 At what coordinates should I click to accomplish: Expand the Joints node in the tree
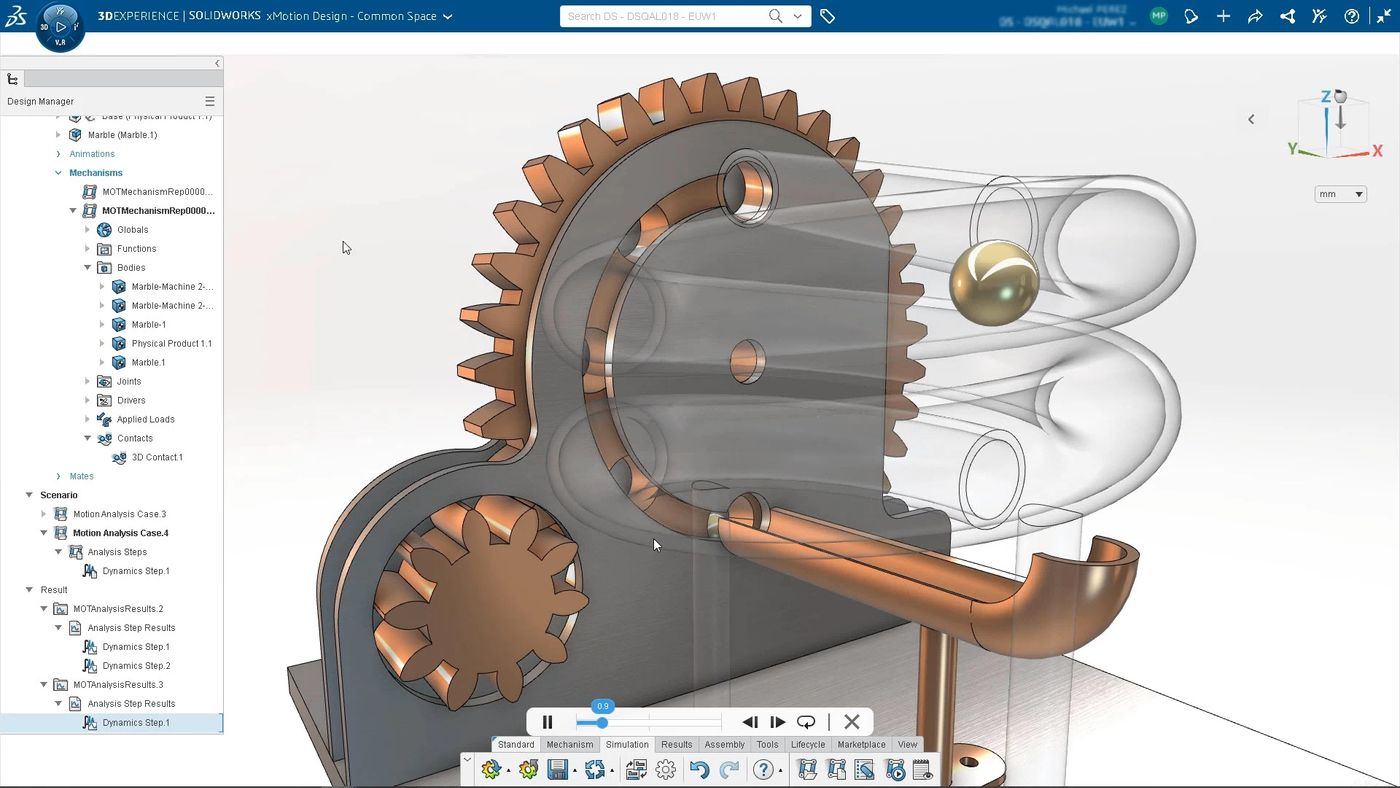(87, 381)
